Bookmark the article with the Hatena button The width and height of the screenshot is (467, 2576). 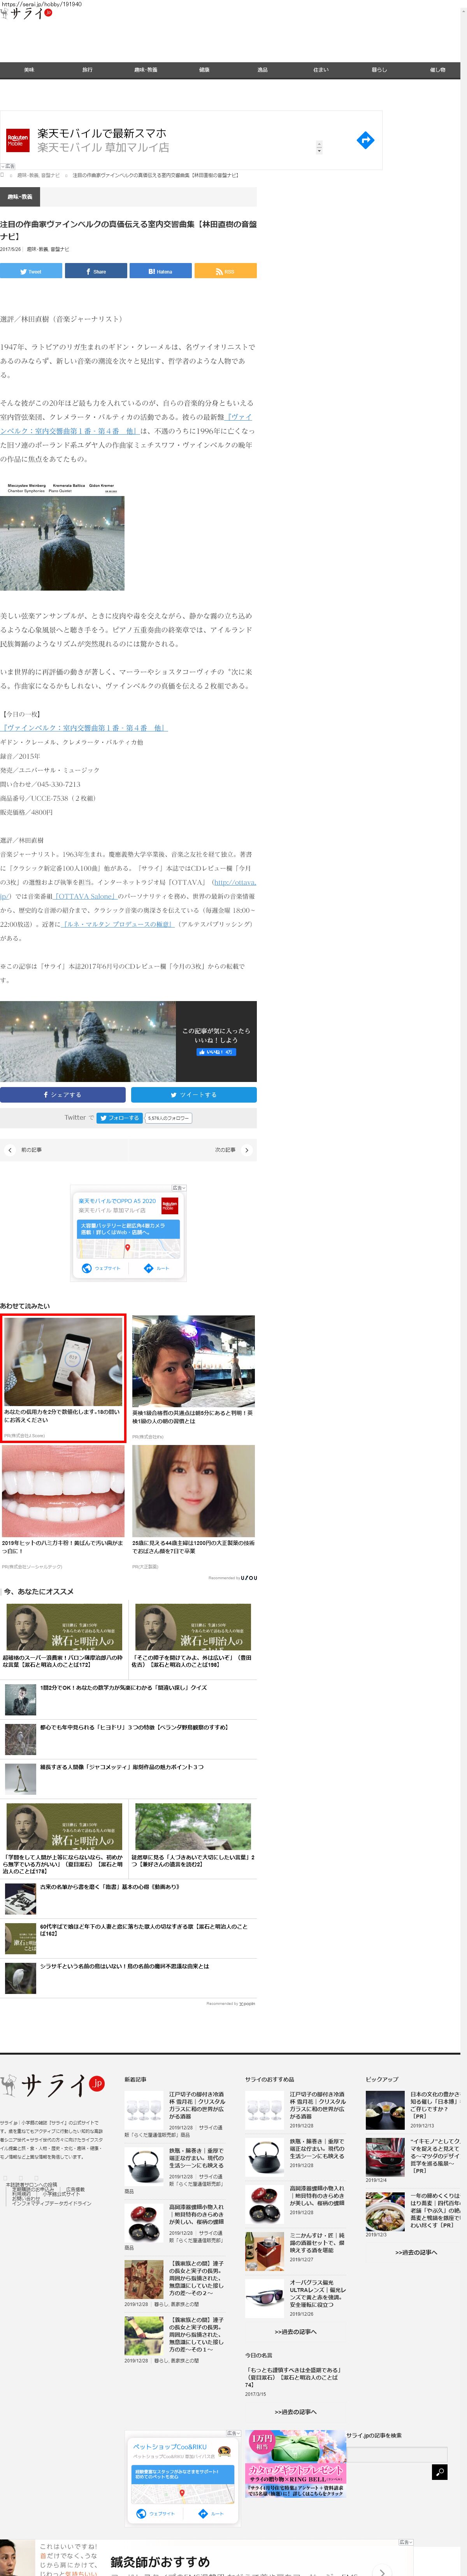(x=161, y=271)
